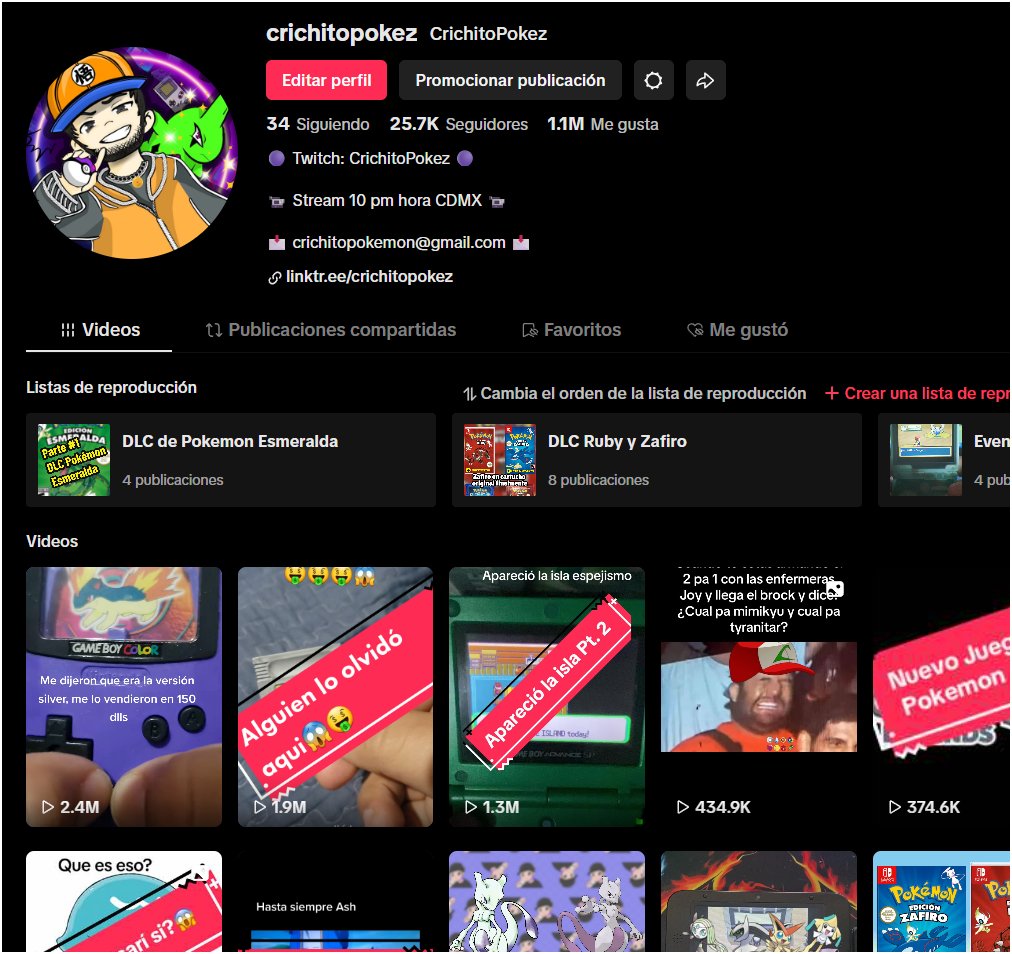Click the 25.7K Seguidores count
1012x954 pixels.
pos(458,124)
